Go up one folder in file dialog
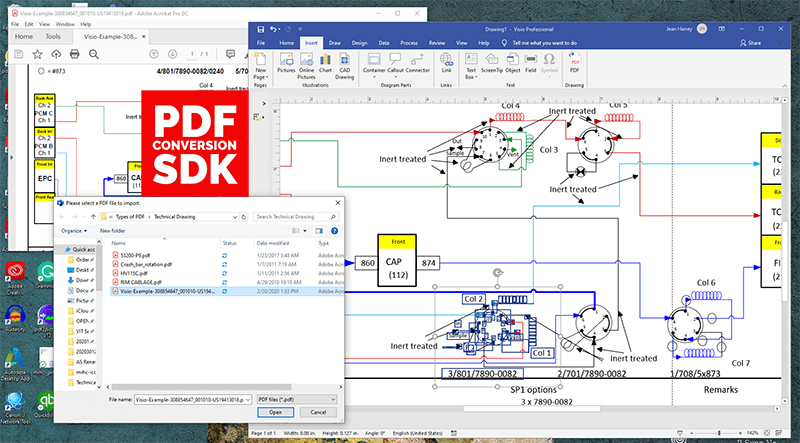This screenshot has height=443, width=800. (93, 217)
